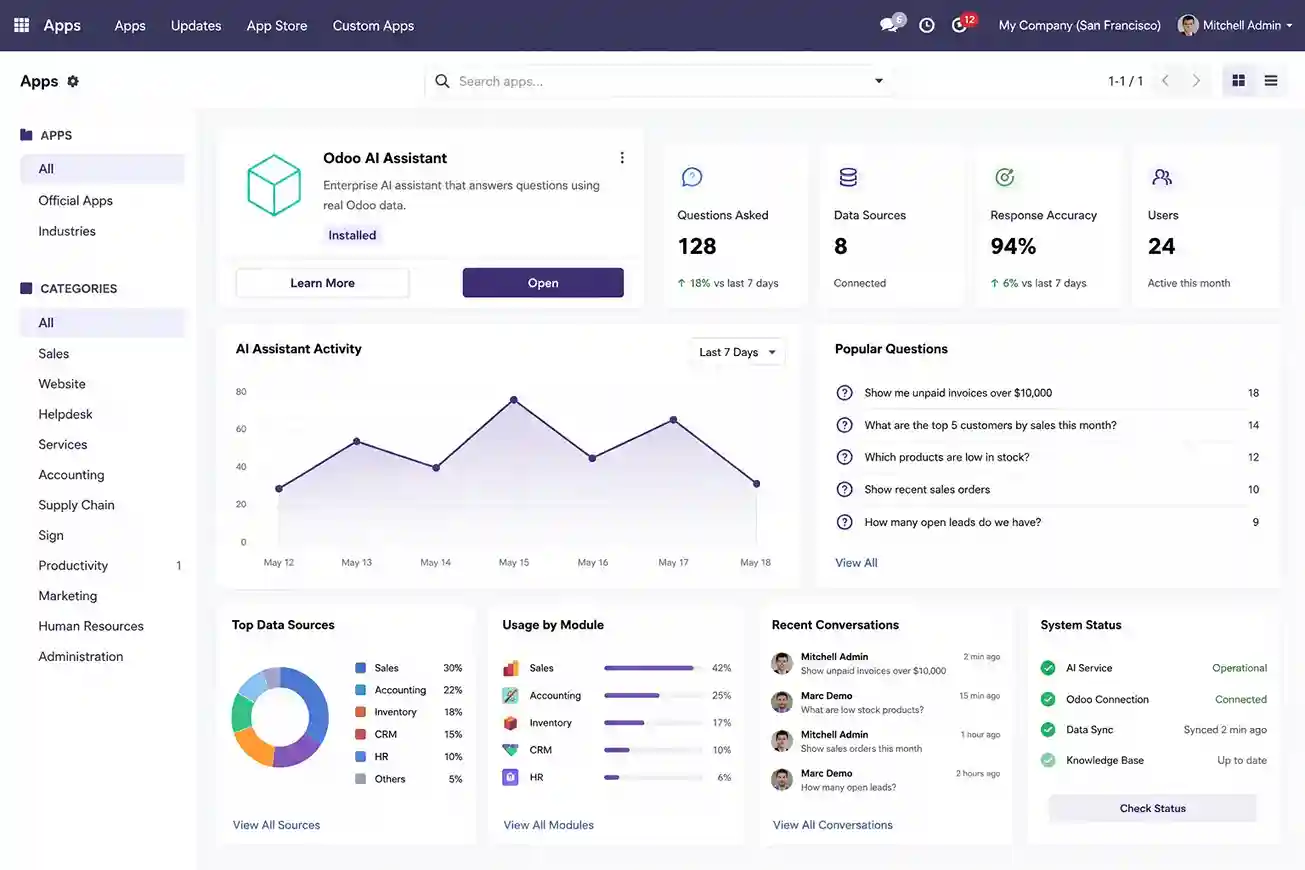The width and height of the screenshot is (1305, 870).
Task: Click the May 15 peak point on chart
Action: pos(514,400)
